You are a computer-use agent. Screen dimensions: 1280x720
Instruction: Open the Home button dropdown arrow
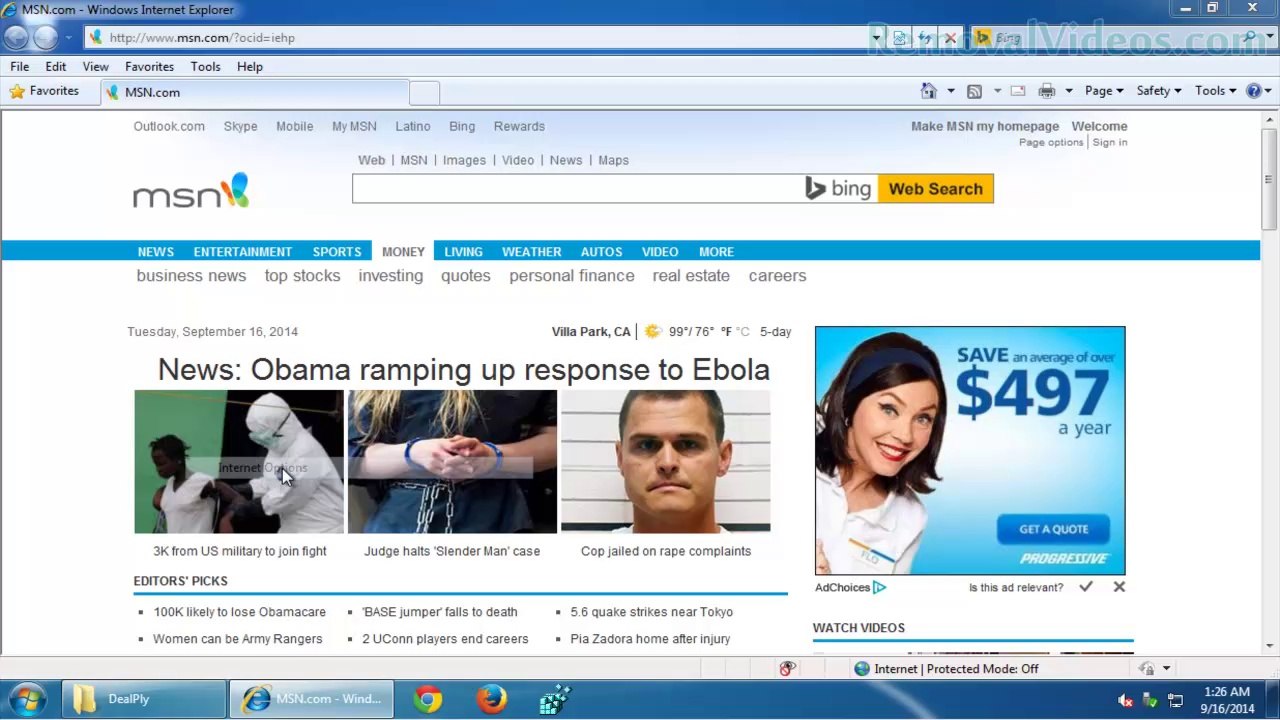pos(950,91)
